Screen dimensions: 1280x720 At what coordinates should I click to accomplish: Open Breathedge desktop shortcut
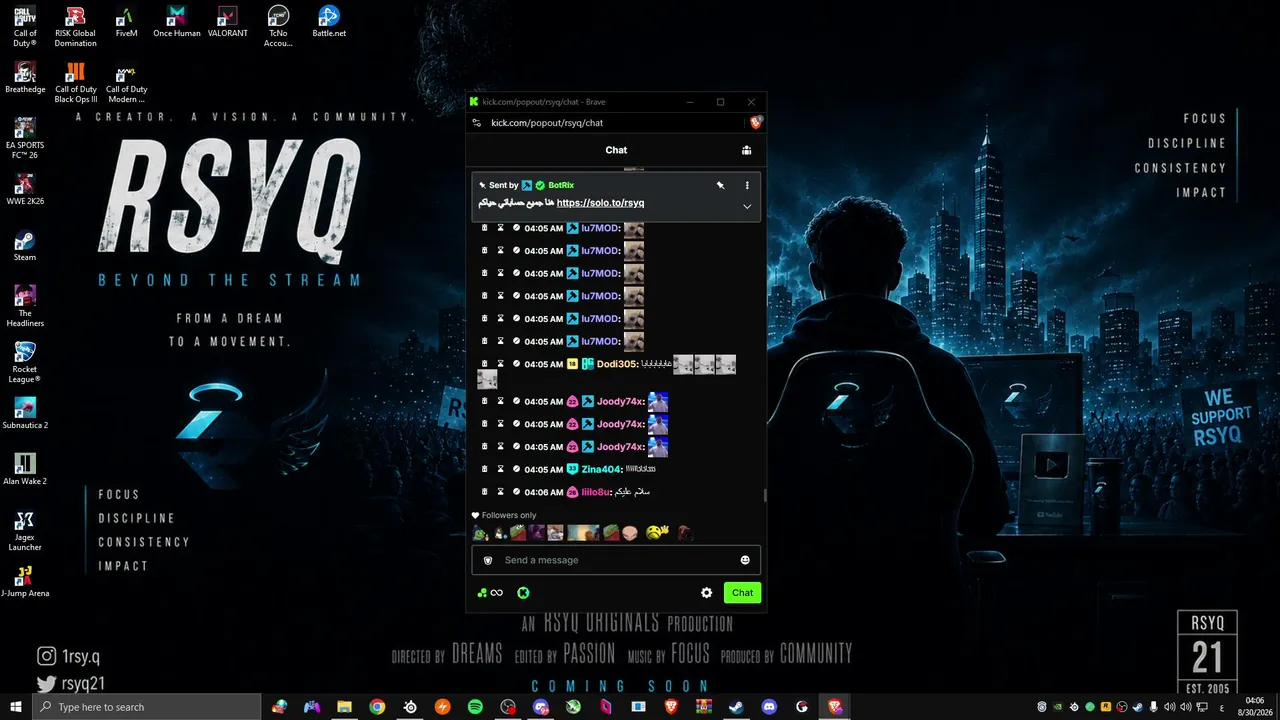pos(25,78)
